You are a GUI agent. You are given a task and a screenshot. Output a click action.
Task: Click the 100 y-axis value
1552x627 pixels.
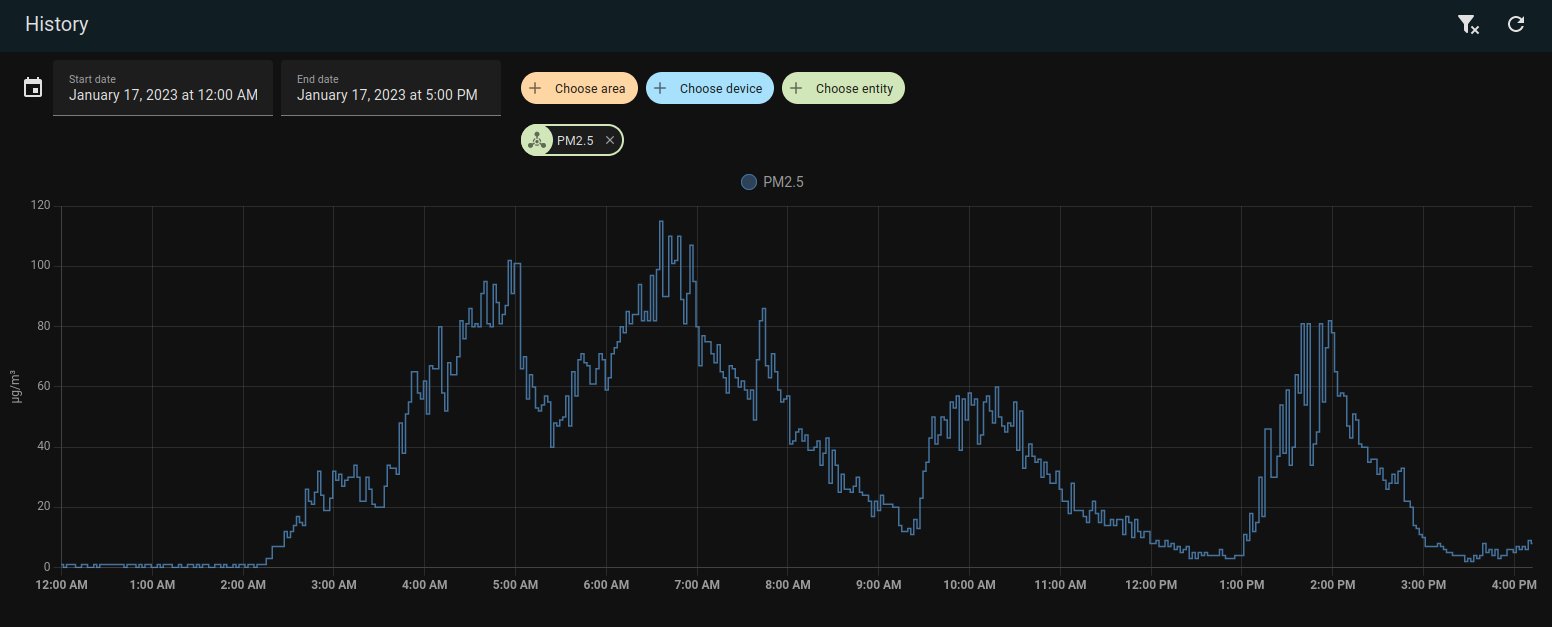point(41,266)
